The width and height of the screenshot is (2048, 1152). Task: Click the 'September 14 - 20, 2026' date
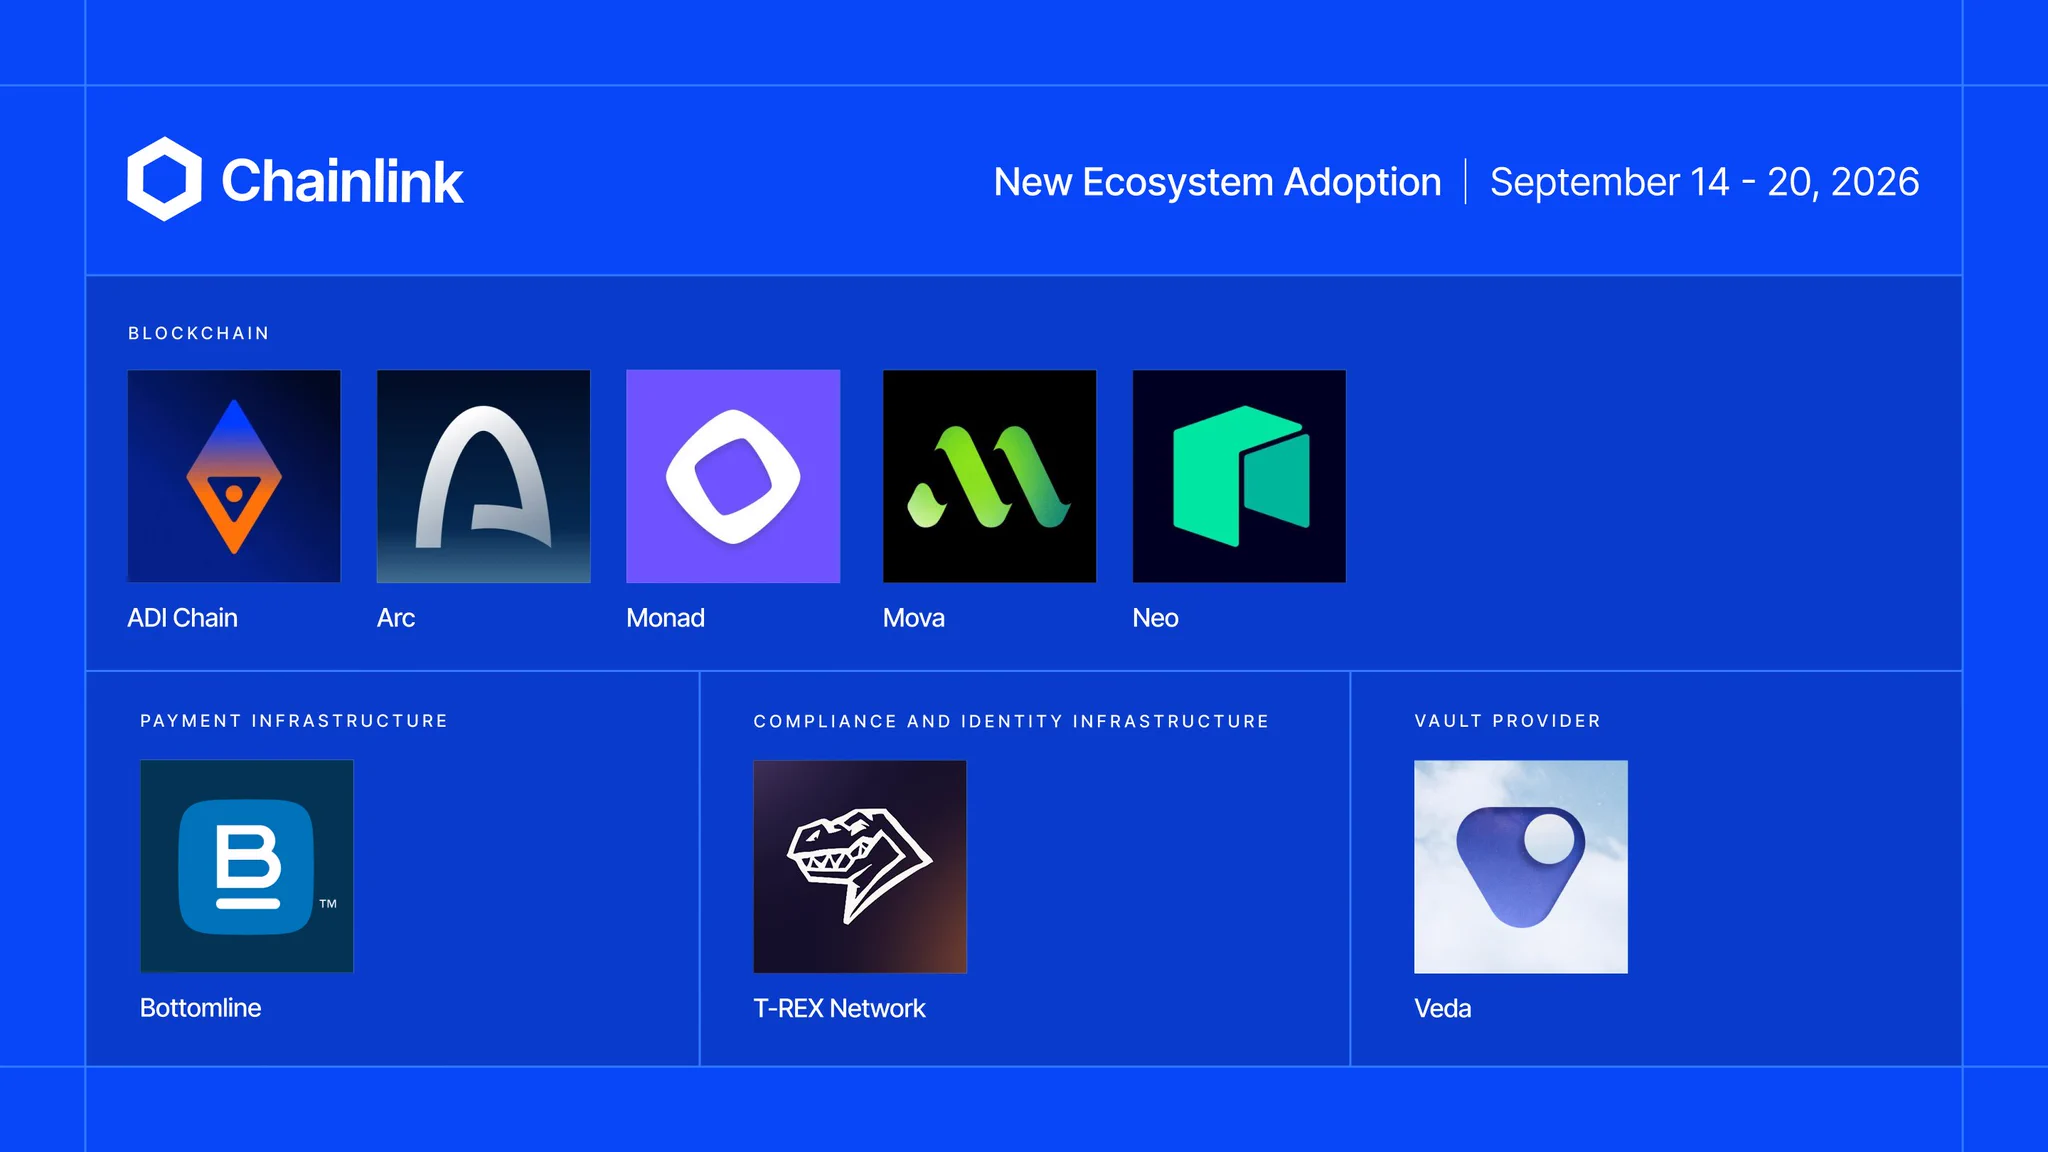pyautogui.click(x=1704, y=182)
